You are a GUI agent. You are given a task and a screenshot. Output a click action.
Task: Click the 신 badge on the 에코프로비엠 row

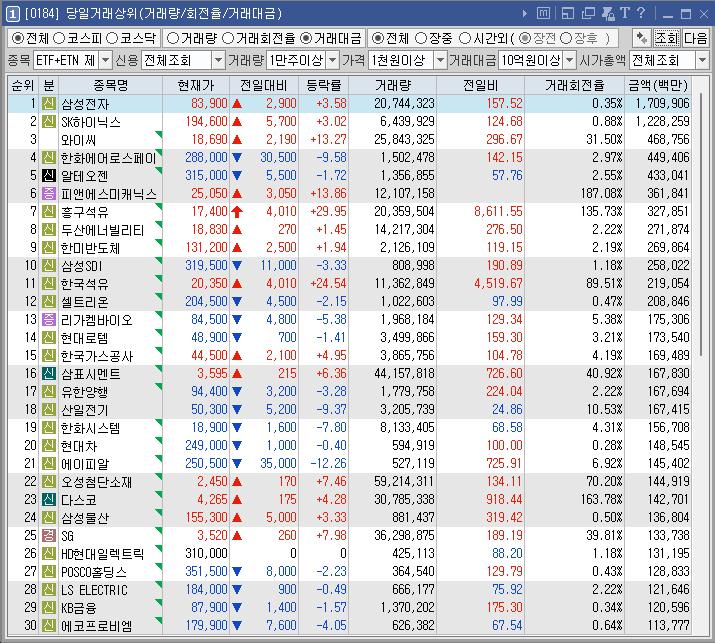click(x=49, y=625)
